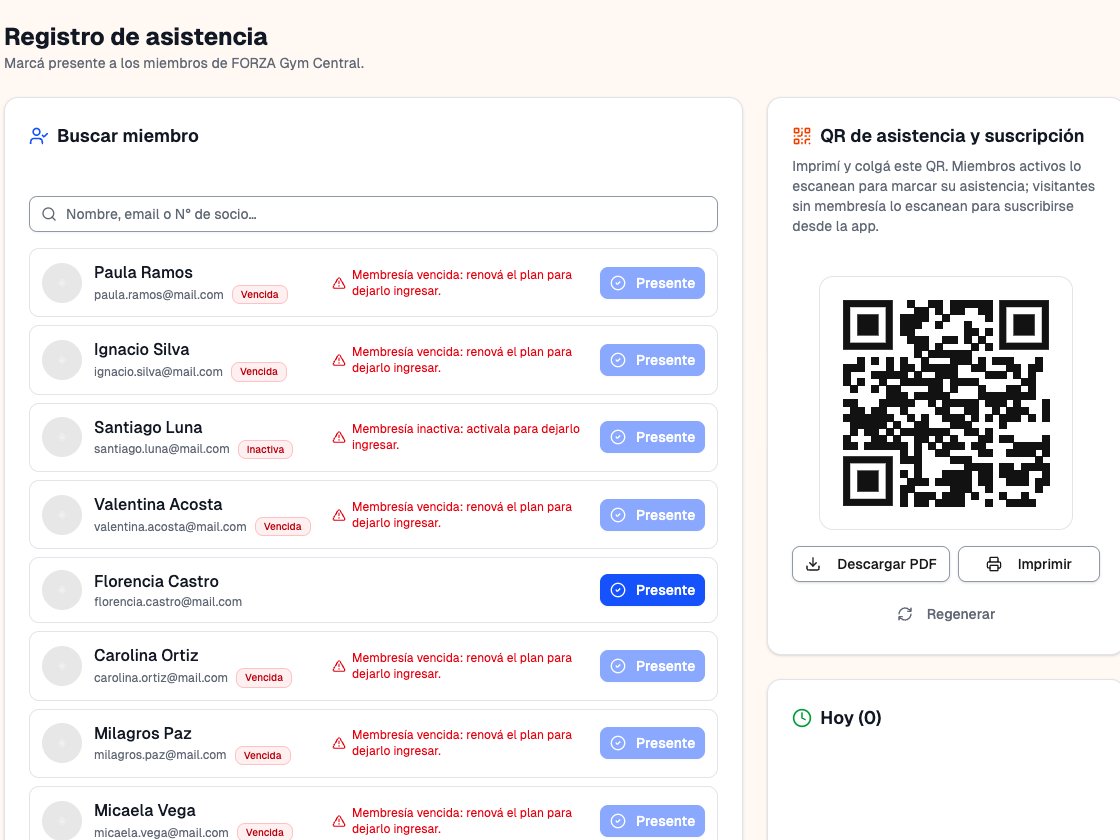1120x840 pixels.
Task: Click Presente button for Santiago Luna
Action: click(x=652, y=437)
